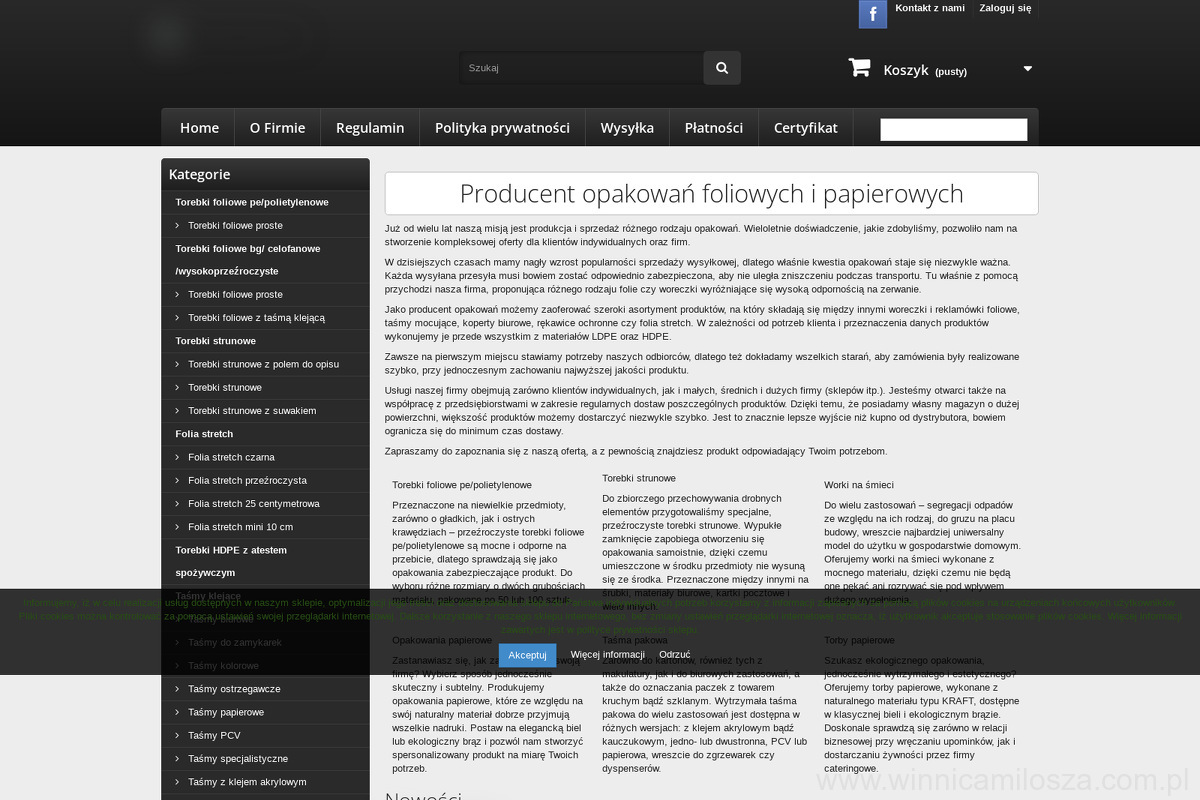Open the Certyfikat menu tab
The width and height of the screenshot is (1200, 800).
tap(805, 128)
